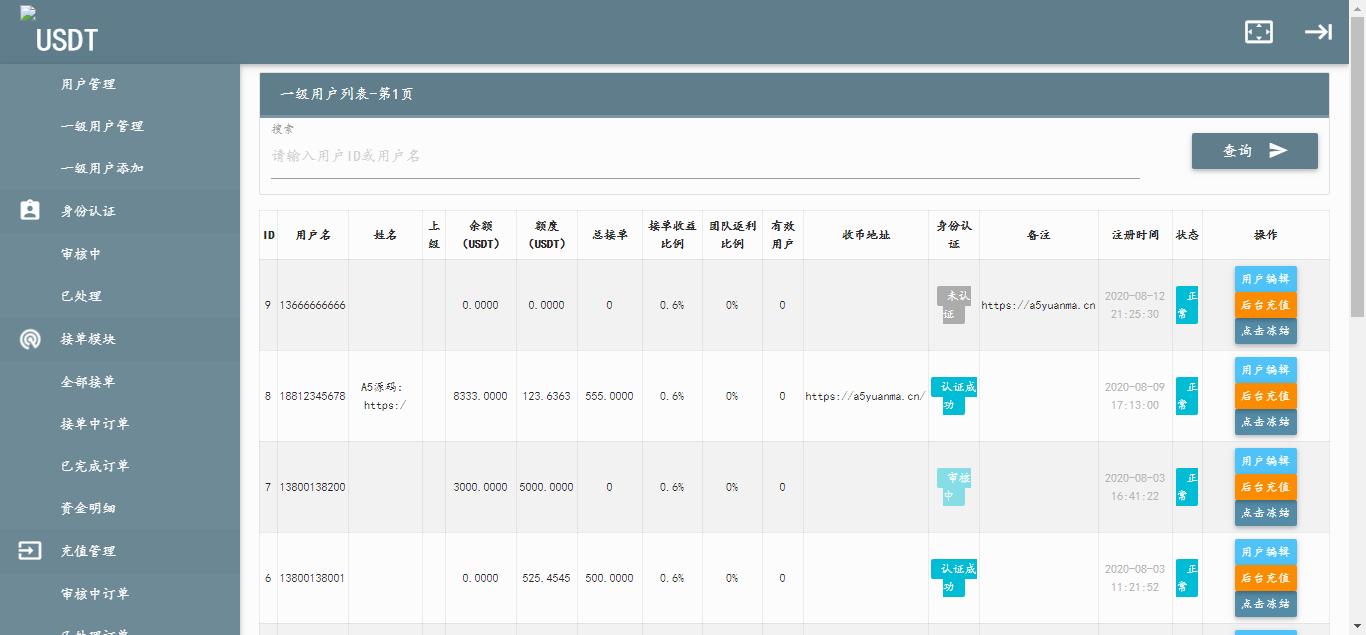Go to 资金明细 page
The height and width of the screenshot is (635, 1366).
(x=88, y=509)
